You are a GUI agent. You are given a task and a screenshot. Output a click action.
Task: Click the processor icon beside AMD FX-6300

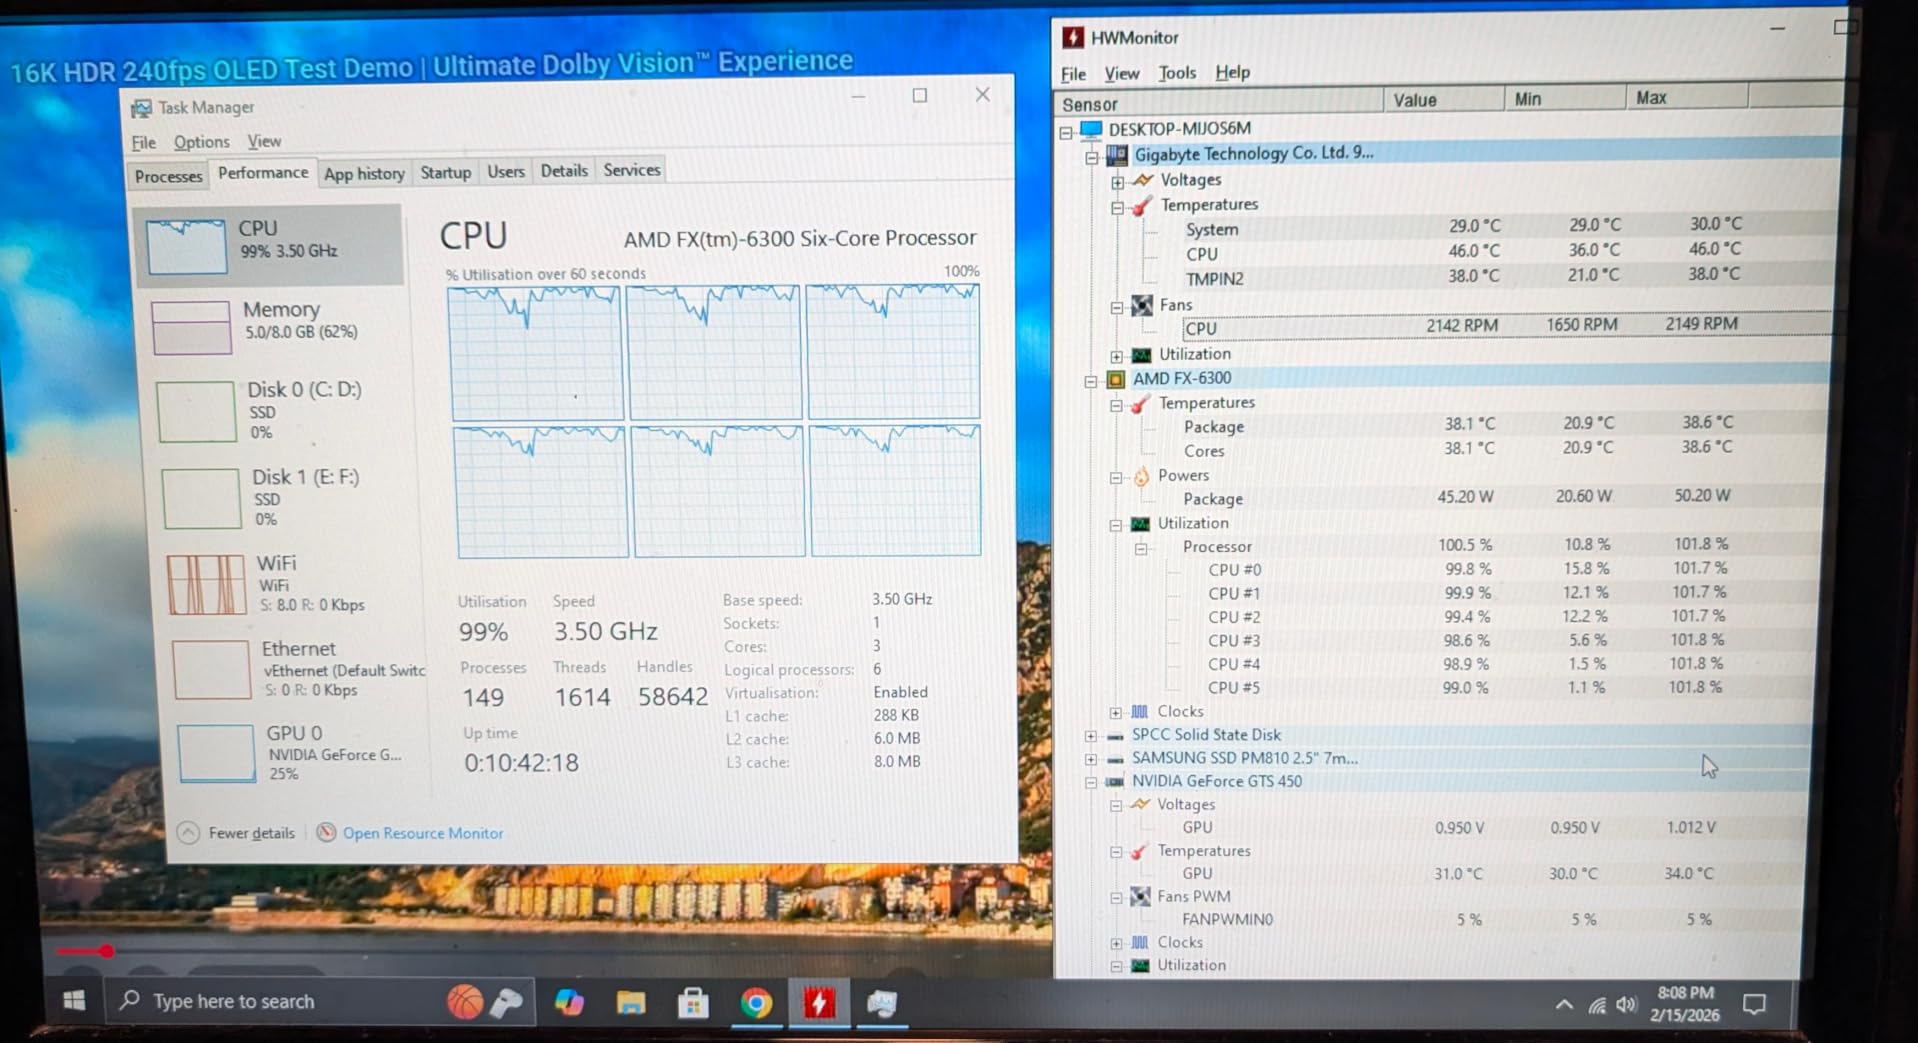(x=1116, y=379)
